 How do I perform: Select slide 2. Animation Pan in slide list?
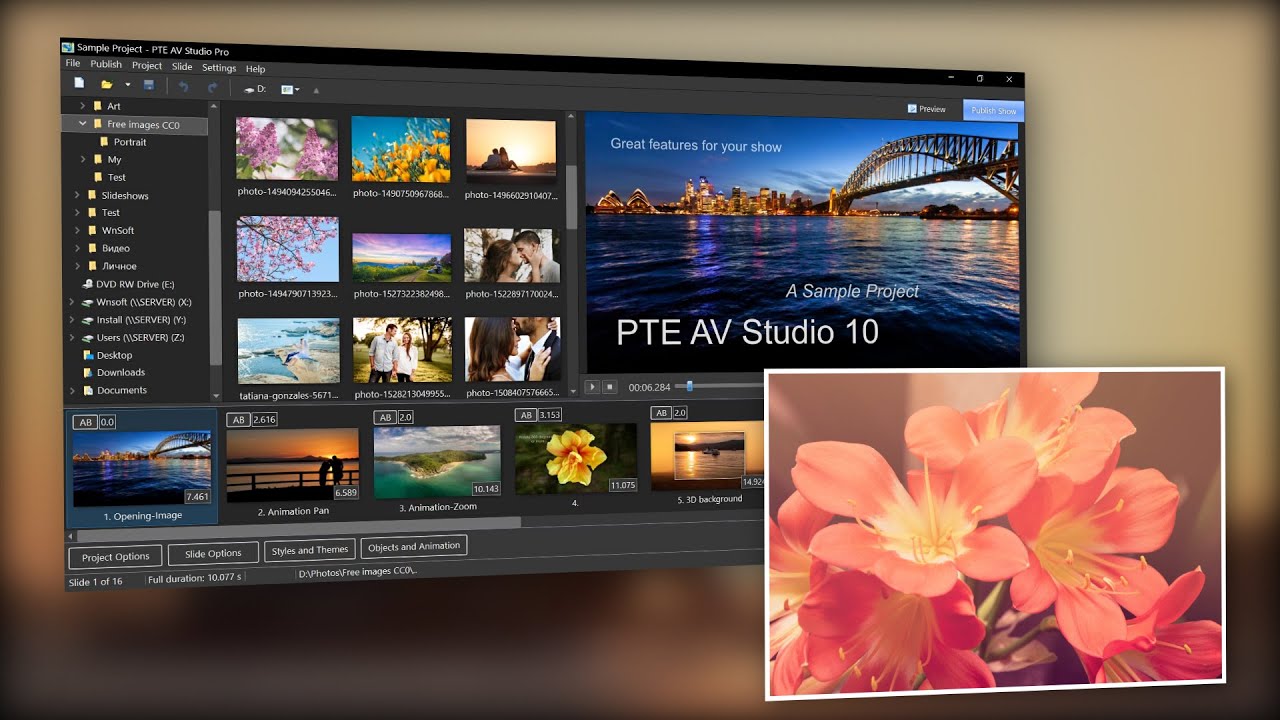click(293, 466)
